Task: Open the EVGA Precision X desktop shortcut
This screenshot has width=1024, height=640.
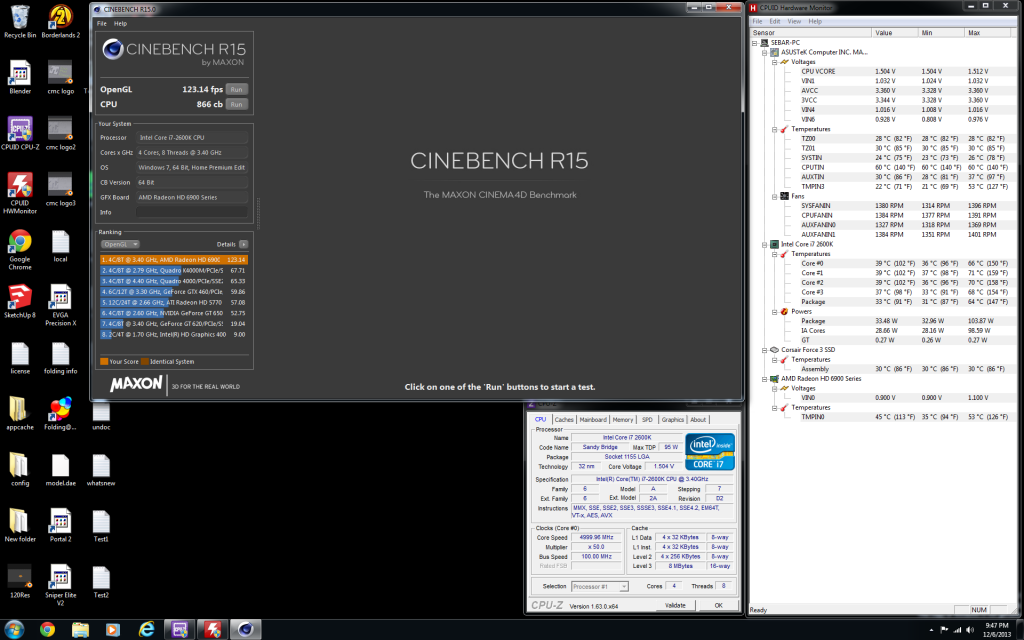Action: (61, 306)
